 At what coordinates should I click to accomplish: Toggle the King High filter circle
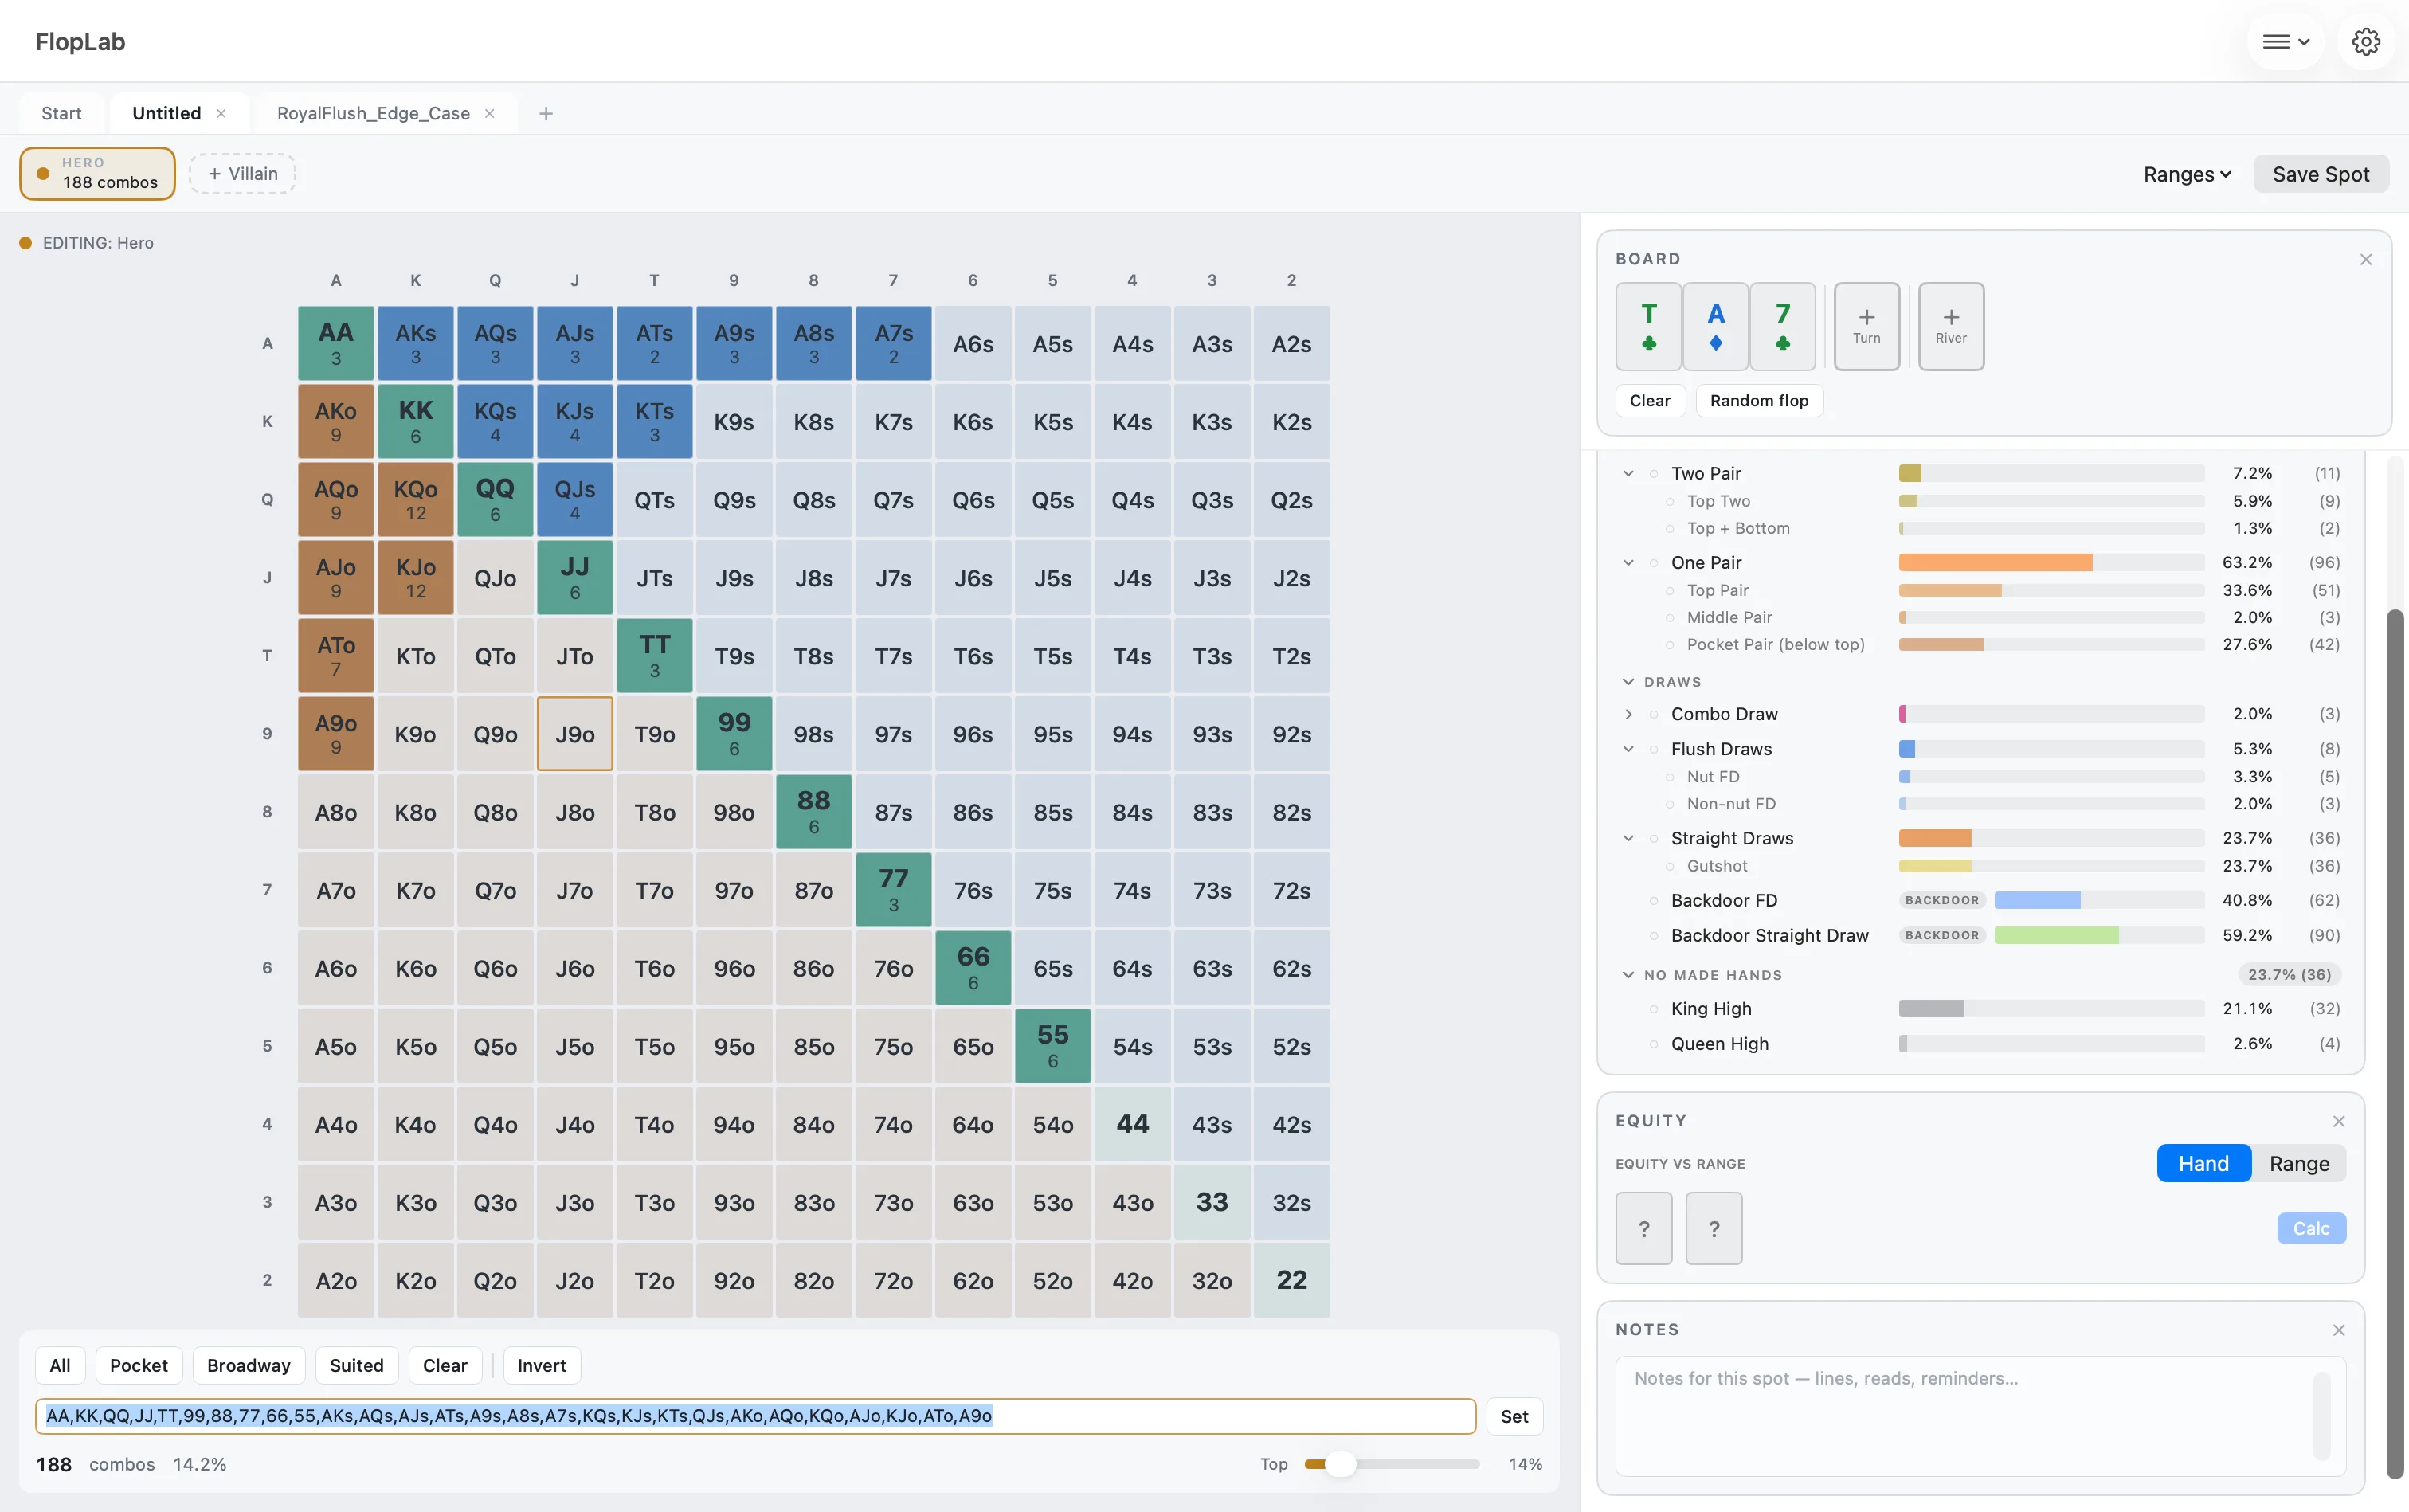[1653, 1009]
